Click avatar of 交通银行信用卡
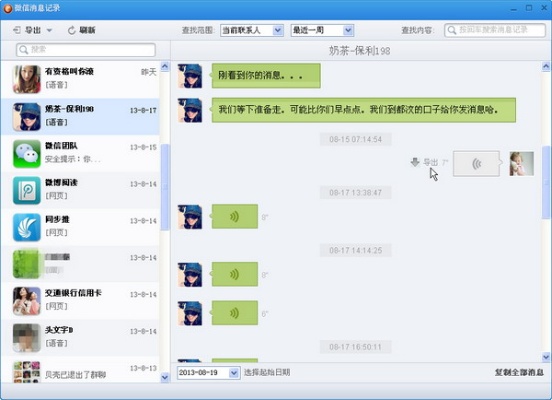The width and height of the screenshot is (552, 400). click(x=27, y=301)
